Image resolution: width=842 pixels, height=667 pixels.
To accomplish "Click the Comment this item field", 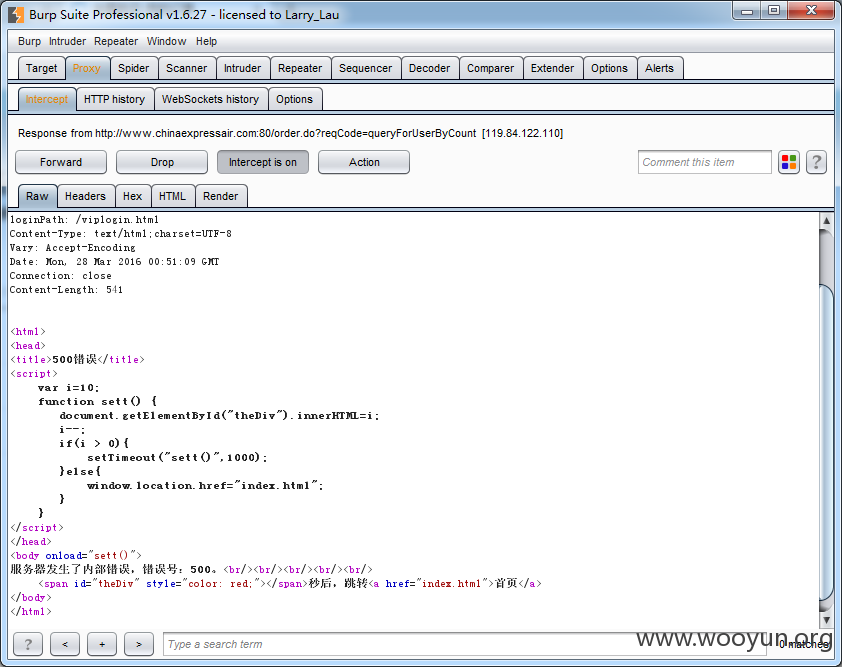I will [705, 162].
